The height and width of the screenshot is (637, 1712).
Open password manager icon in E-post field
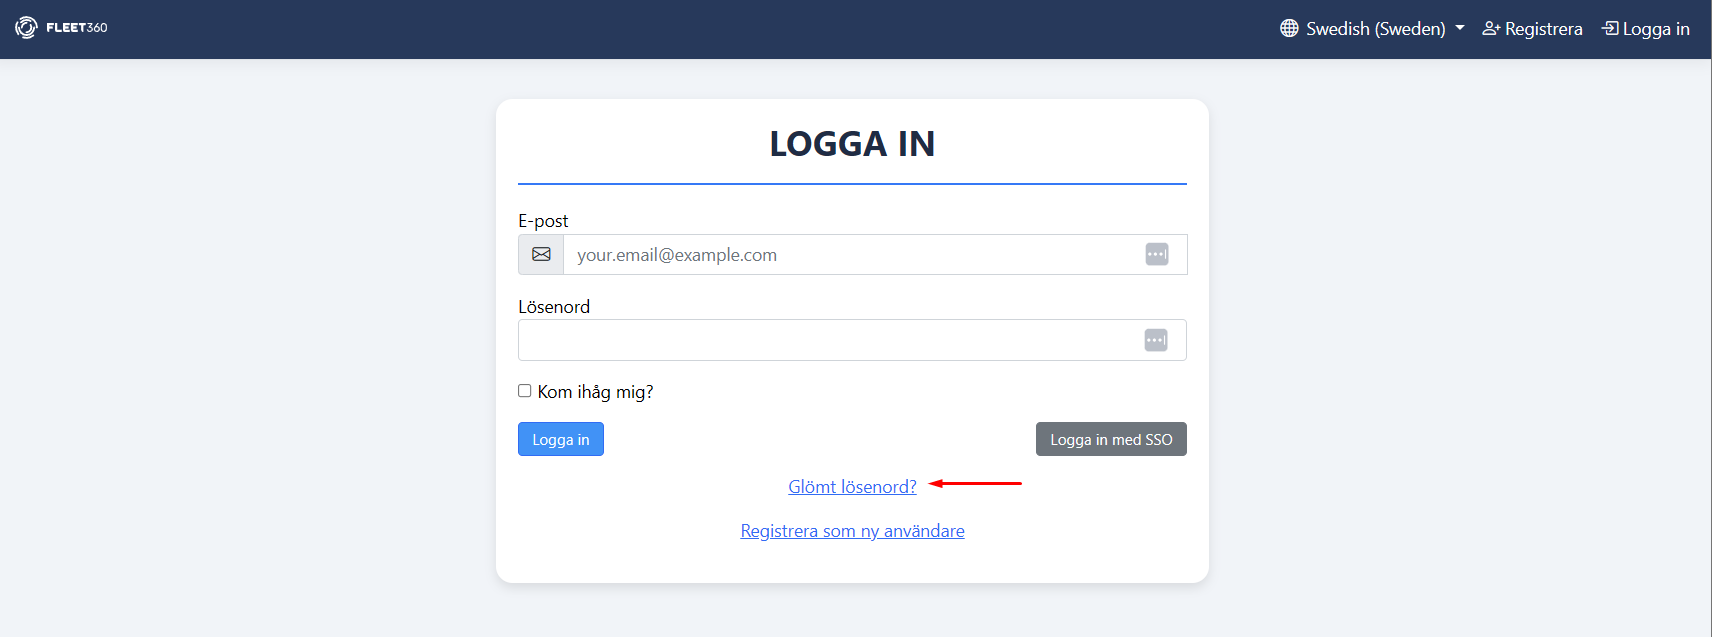(1157, 254)
